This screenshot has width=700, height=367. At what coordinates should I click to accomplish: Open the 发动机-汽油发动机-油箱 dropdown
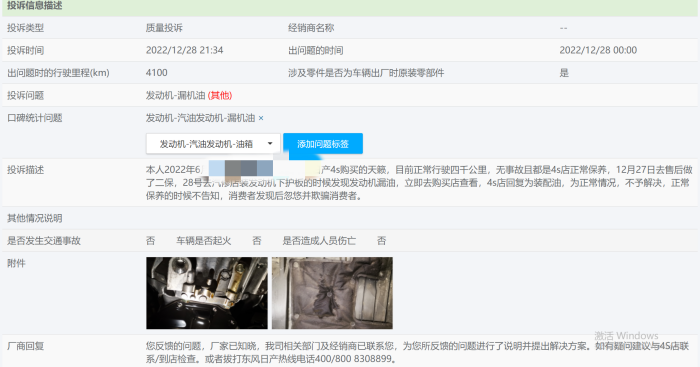(x=213, y=144)
